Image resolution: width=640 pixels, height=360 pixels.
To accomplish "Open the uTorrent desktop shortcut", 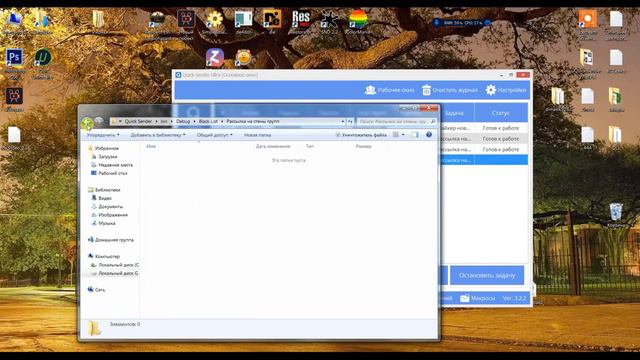I will (42, 58).
